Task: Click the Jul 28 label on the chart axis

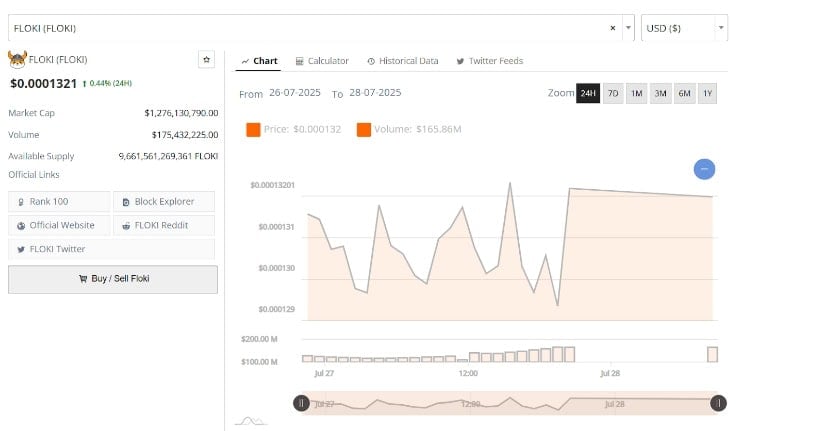Action: pos(610,373)
